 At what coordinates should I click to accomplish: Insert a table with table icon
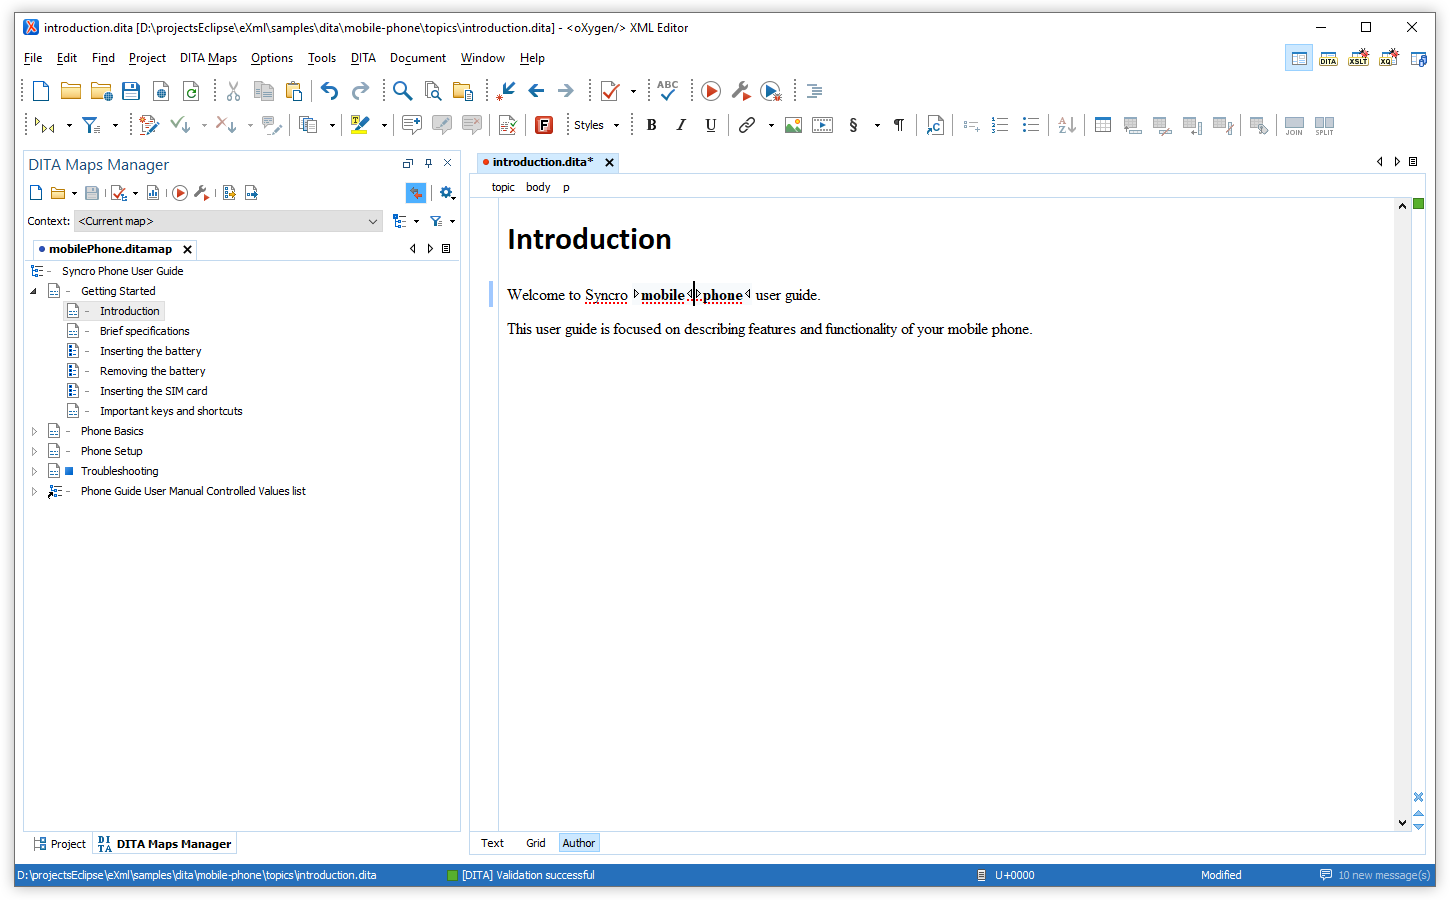click(1103, 125)
